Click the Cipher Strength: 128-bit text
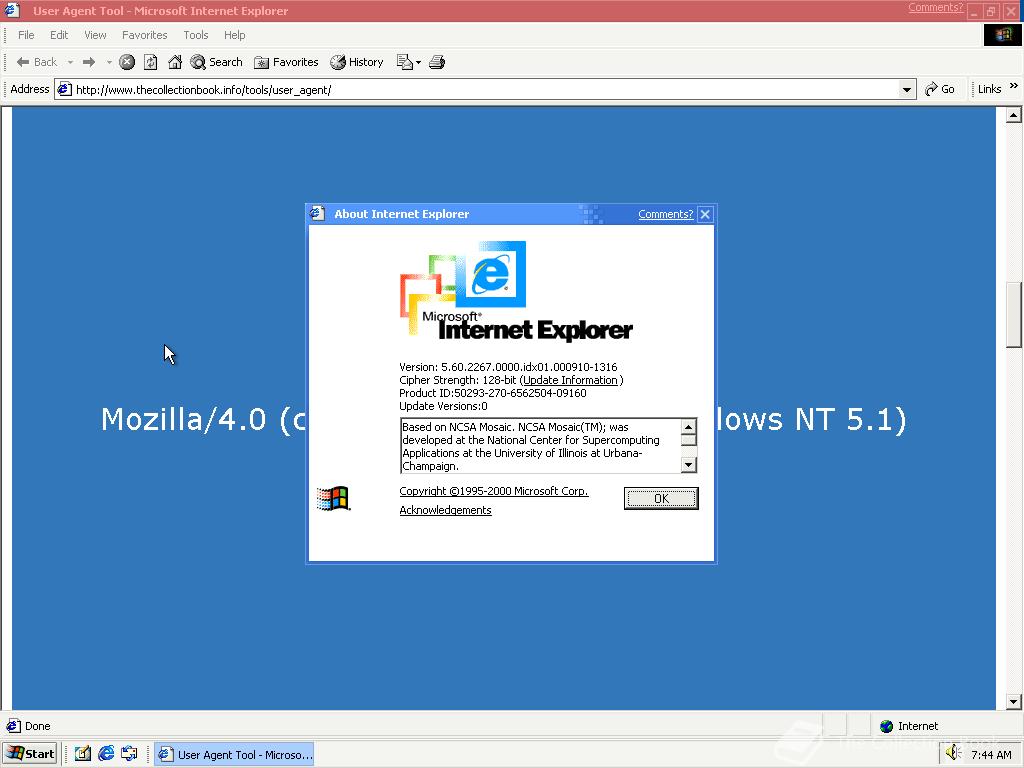Viewport: 1024px width, 768px height. [458, 380]
